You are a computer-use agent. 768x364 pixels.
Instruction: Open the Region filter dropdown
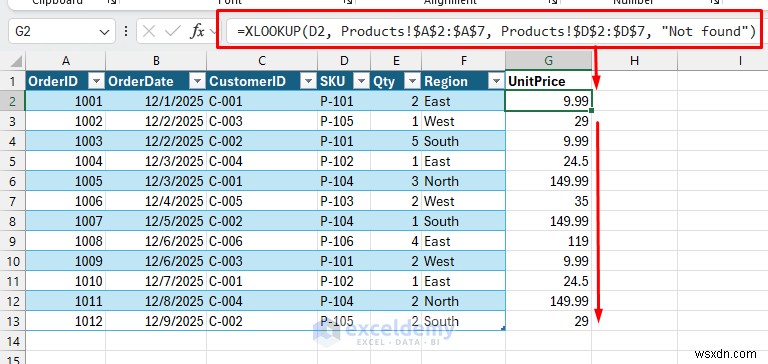click(497, 81)
